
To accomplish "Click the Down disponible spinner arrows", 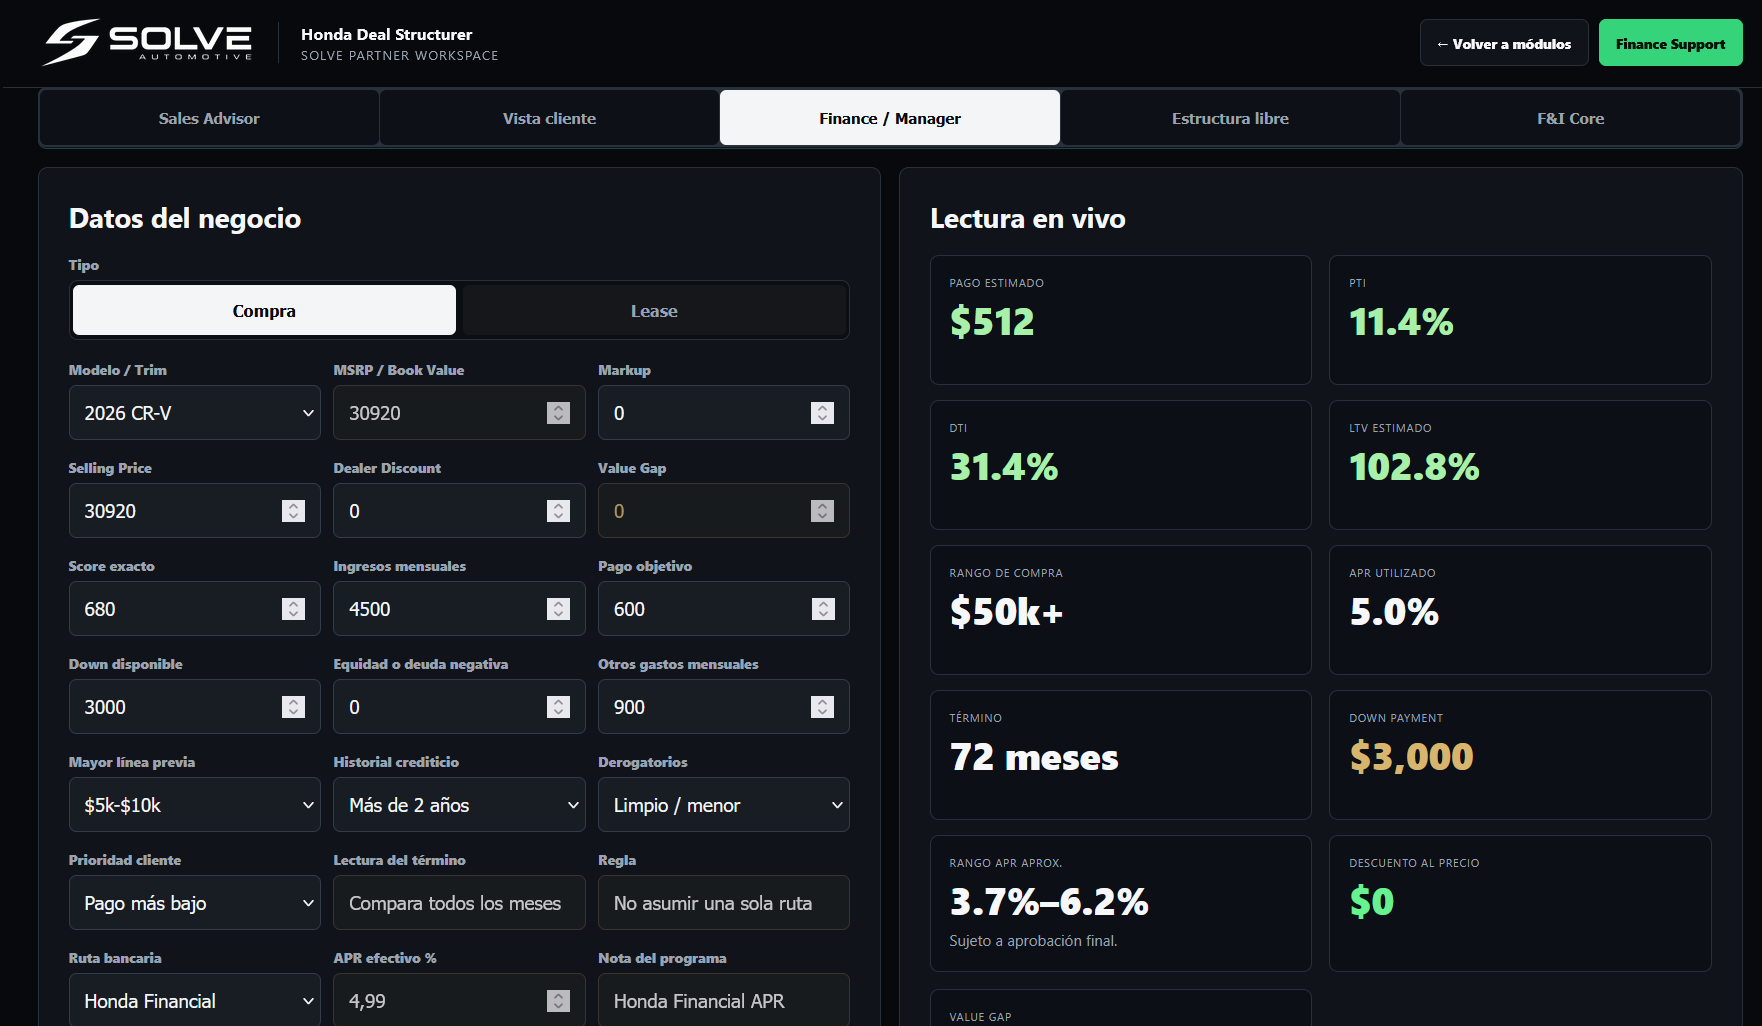I will 293,707.
